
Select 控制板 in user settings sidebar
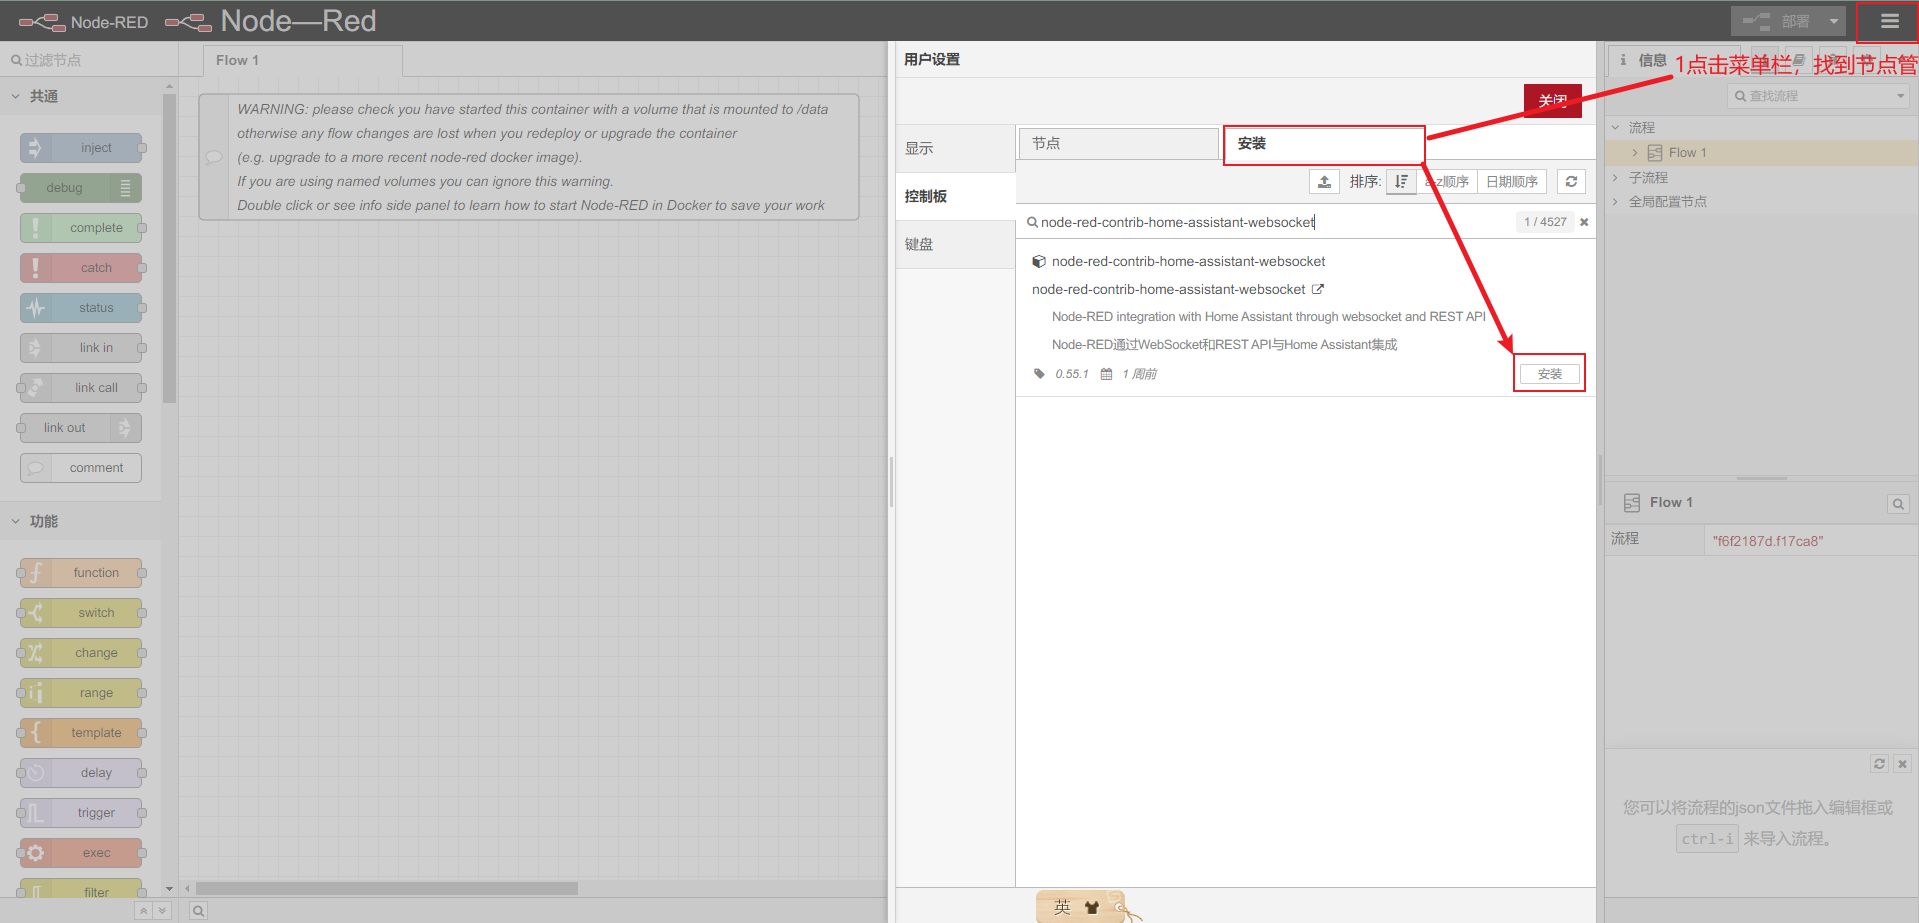[x=955, y=196]
